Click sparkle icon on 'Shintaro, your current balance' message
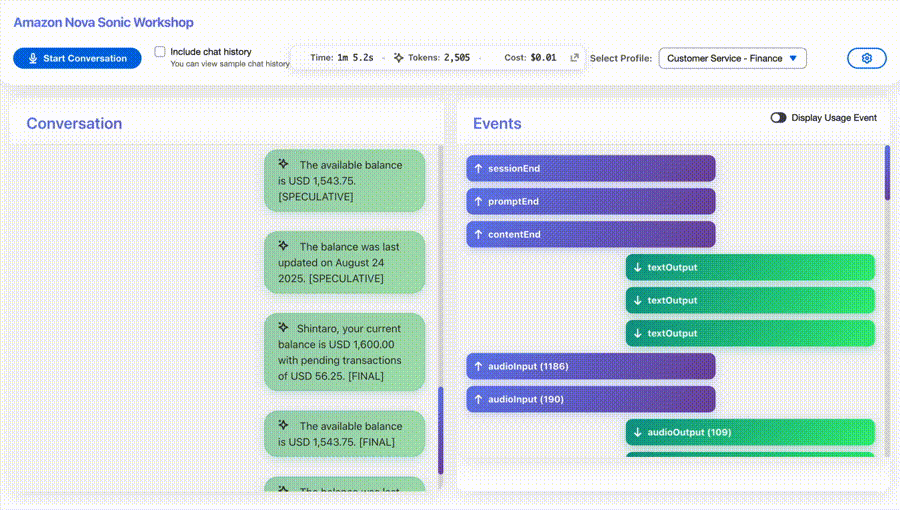The height and width of the screenshot is (510, 900). [283, 327]
